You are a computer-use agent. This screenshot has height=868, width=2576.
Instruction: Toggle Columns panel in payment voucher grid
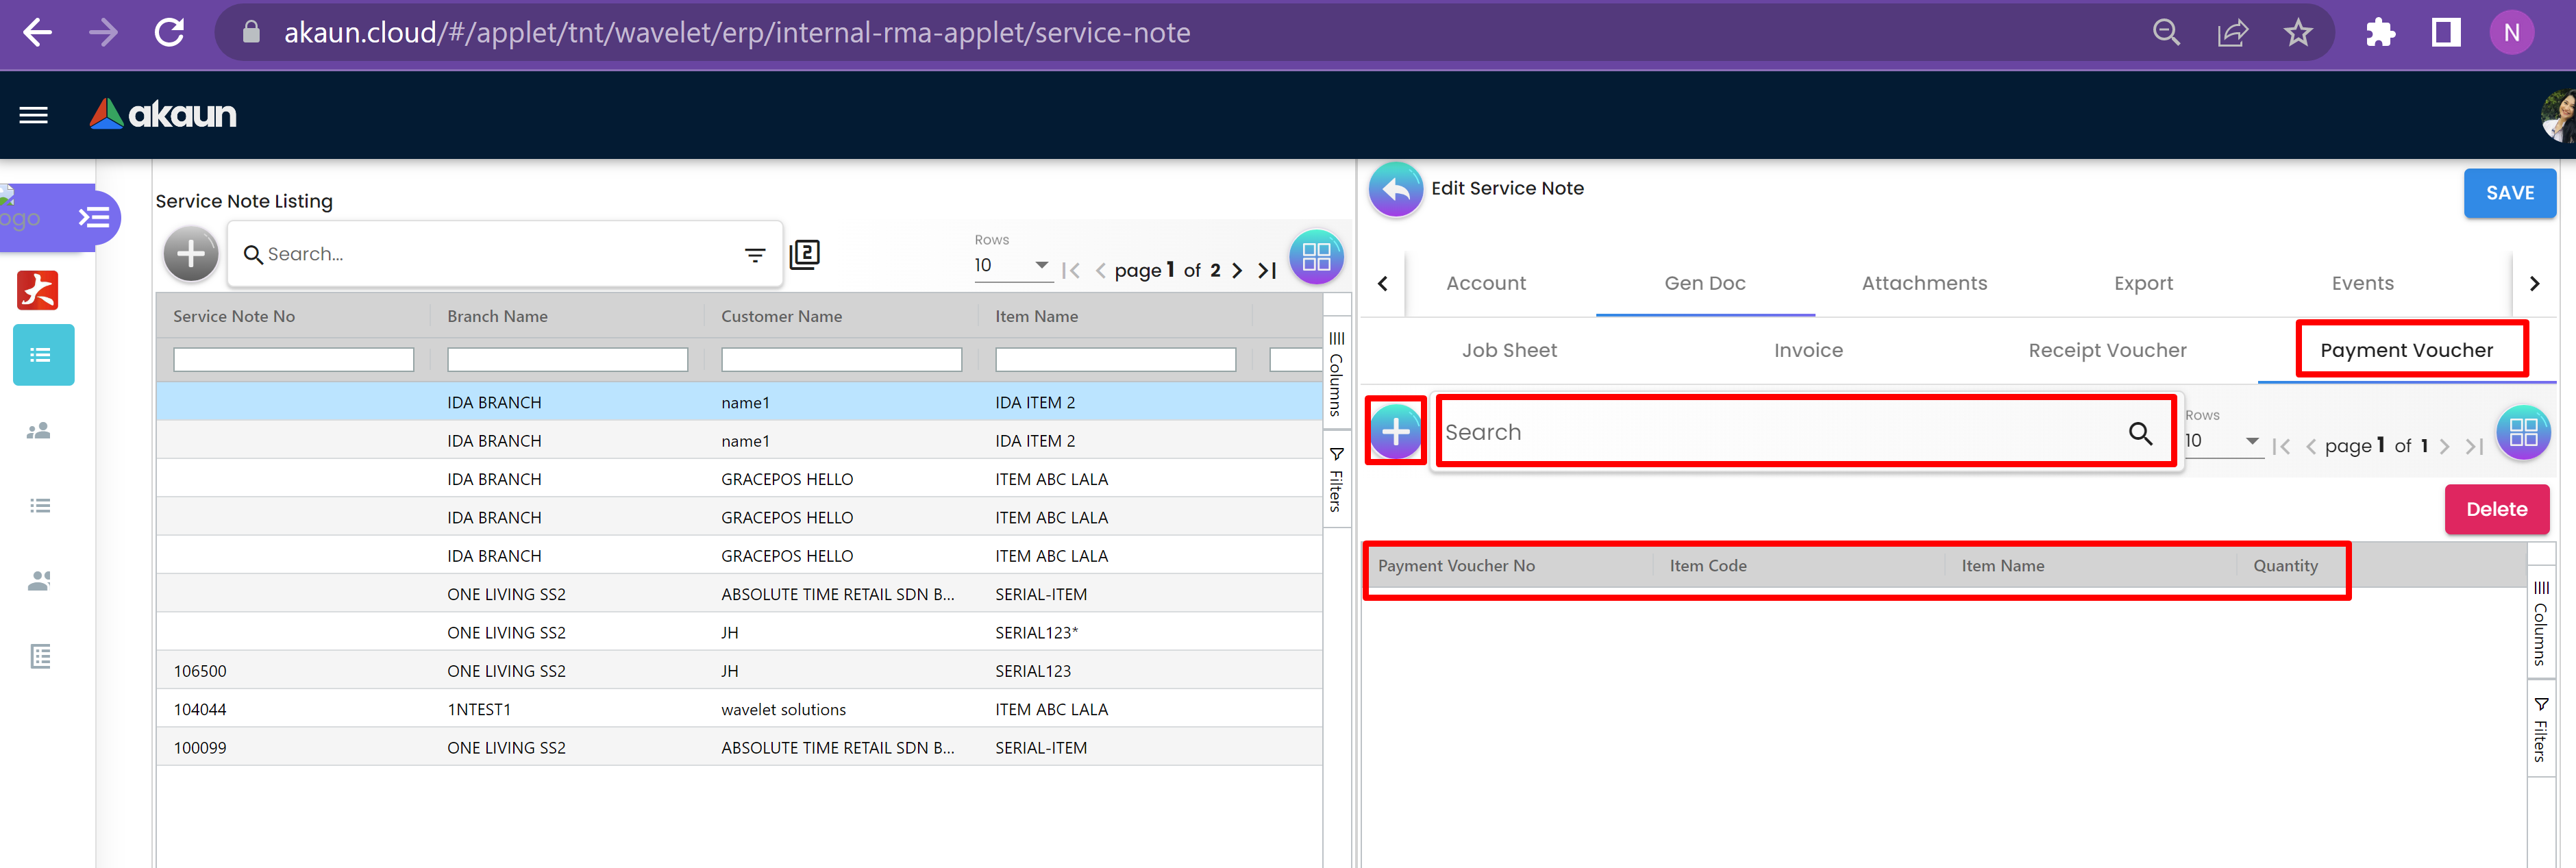pos(2540,623)
